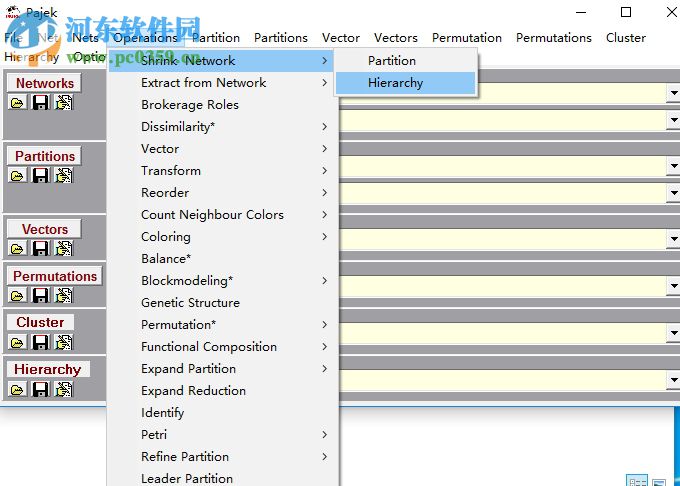The height and width of the screenshot is (486, 680).
Task: Choose Partition in Shrink Network submenu
Action: 405,61
